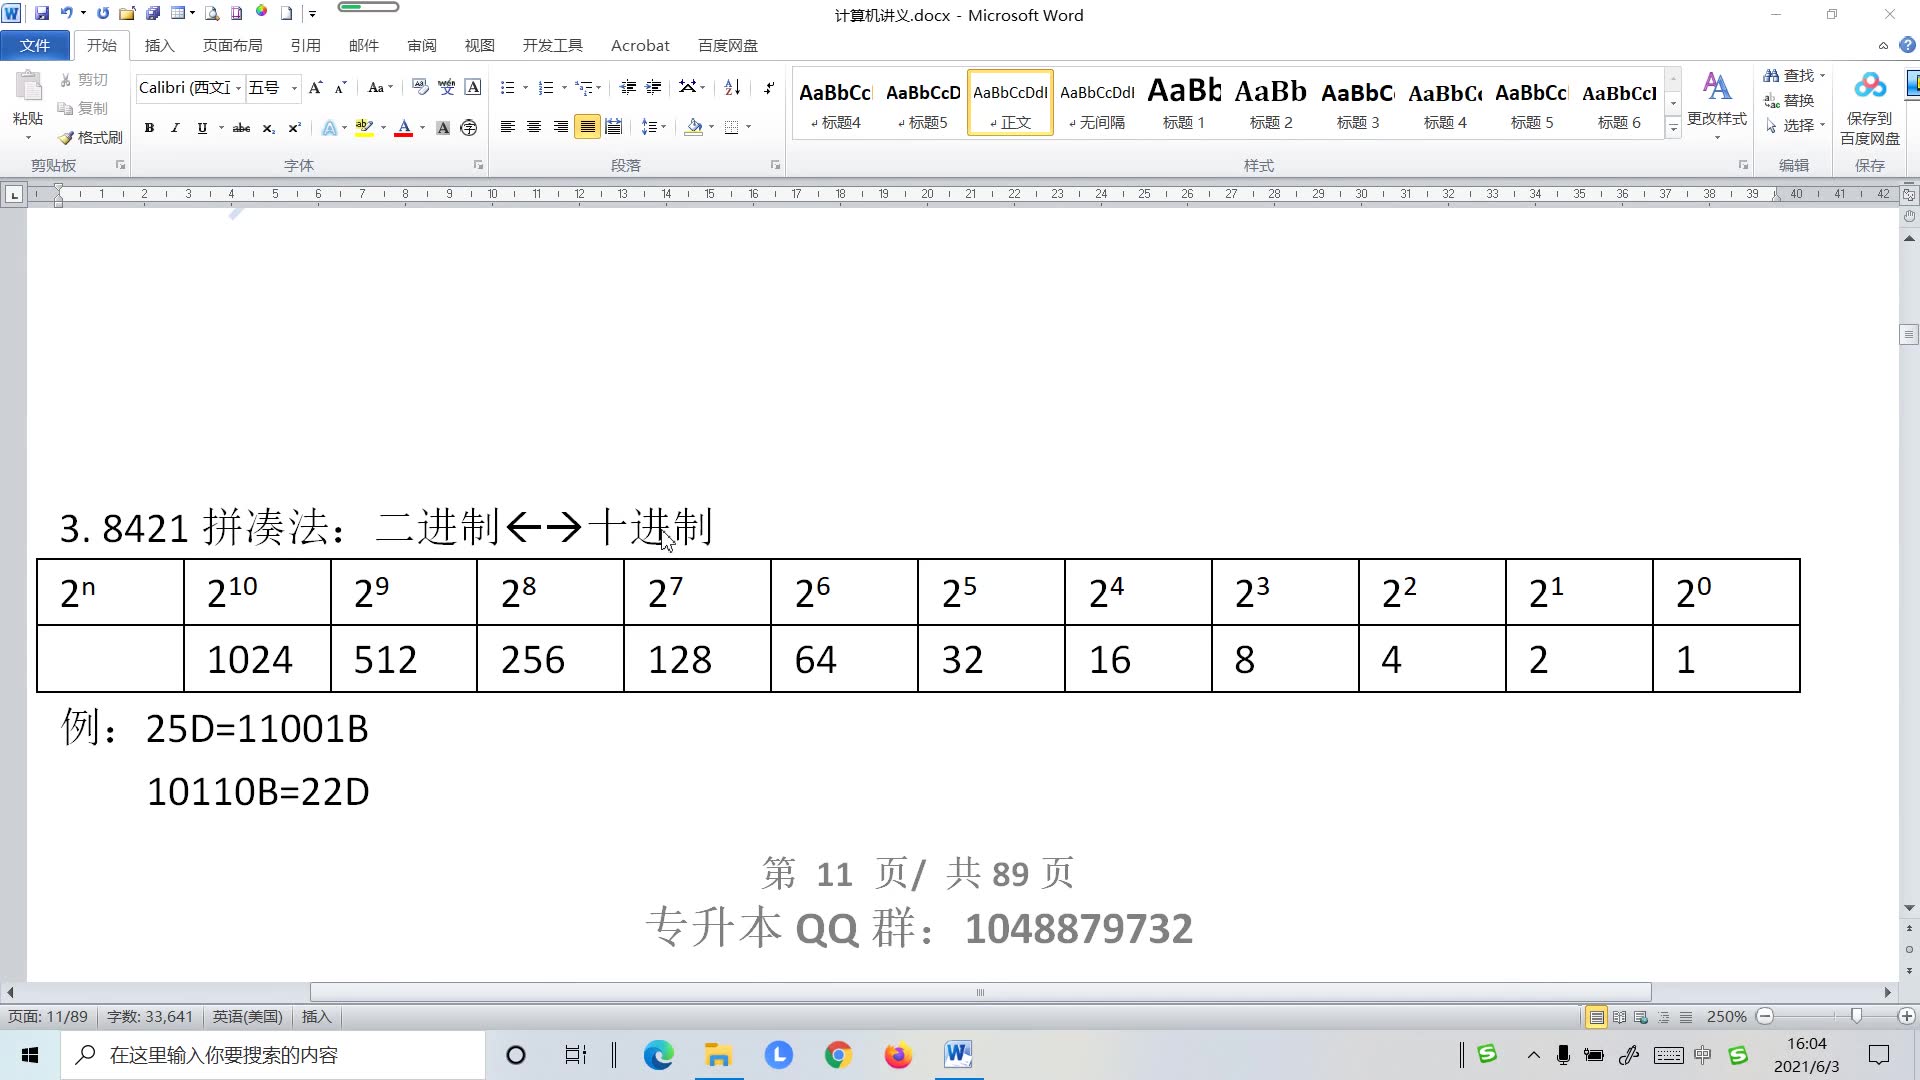
Task: Click the Sort (A-Z) icon
Action: click(732, 88)
